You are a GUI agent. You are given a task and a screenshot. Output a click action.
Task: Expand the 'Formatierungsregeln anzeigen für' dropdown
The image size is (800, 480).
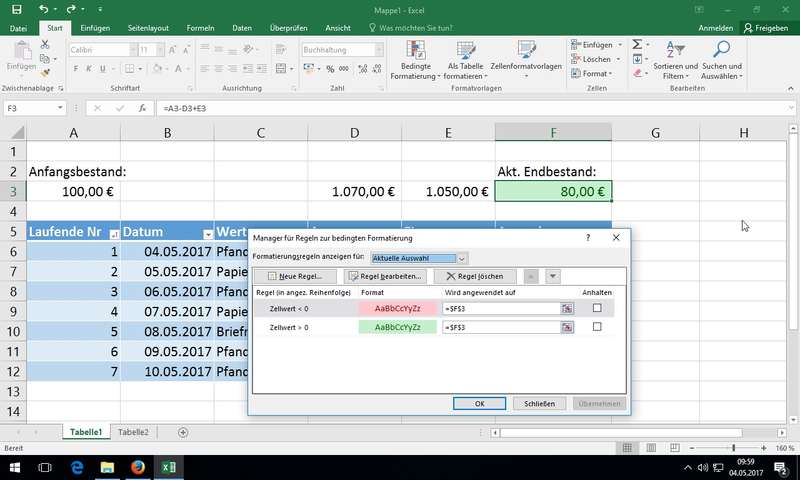462,258
